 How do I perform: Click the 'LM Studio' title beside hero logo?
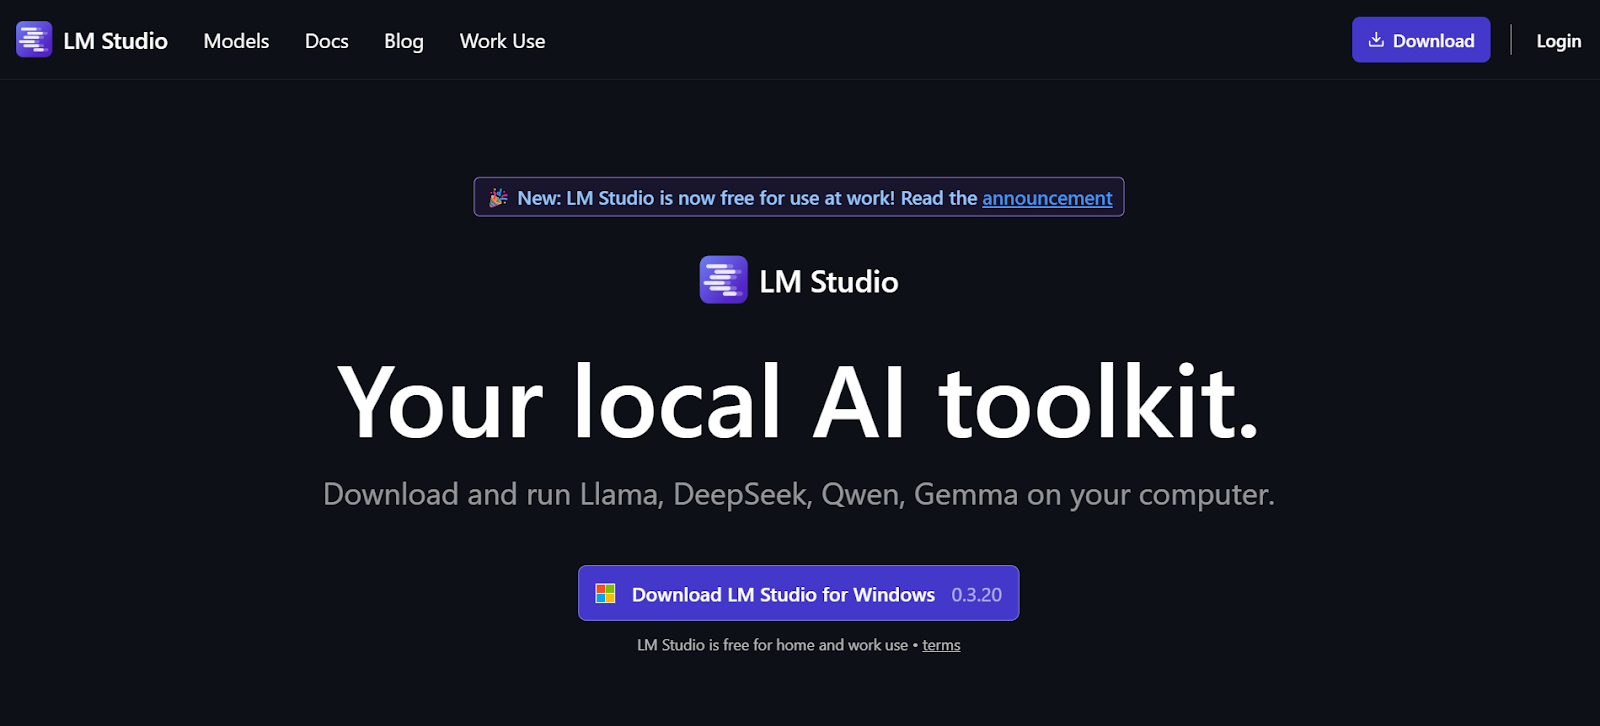point(828,282)
